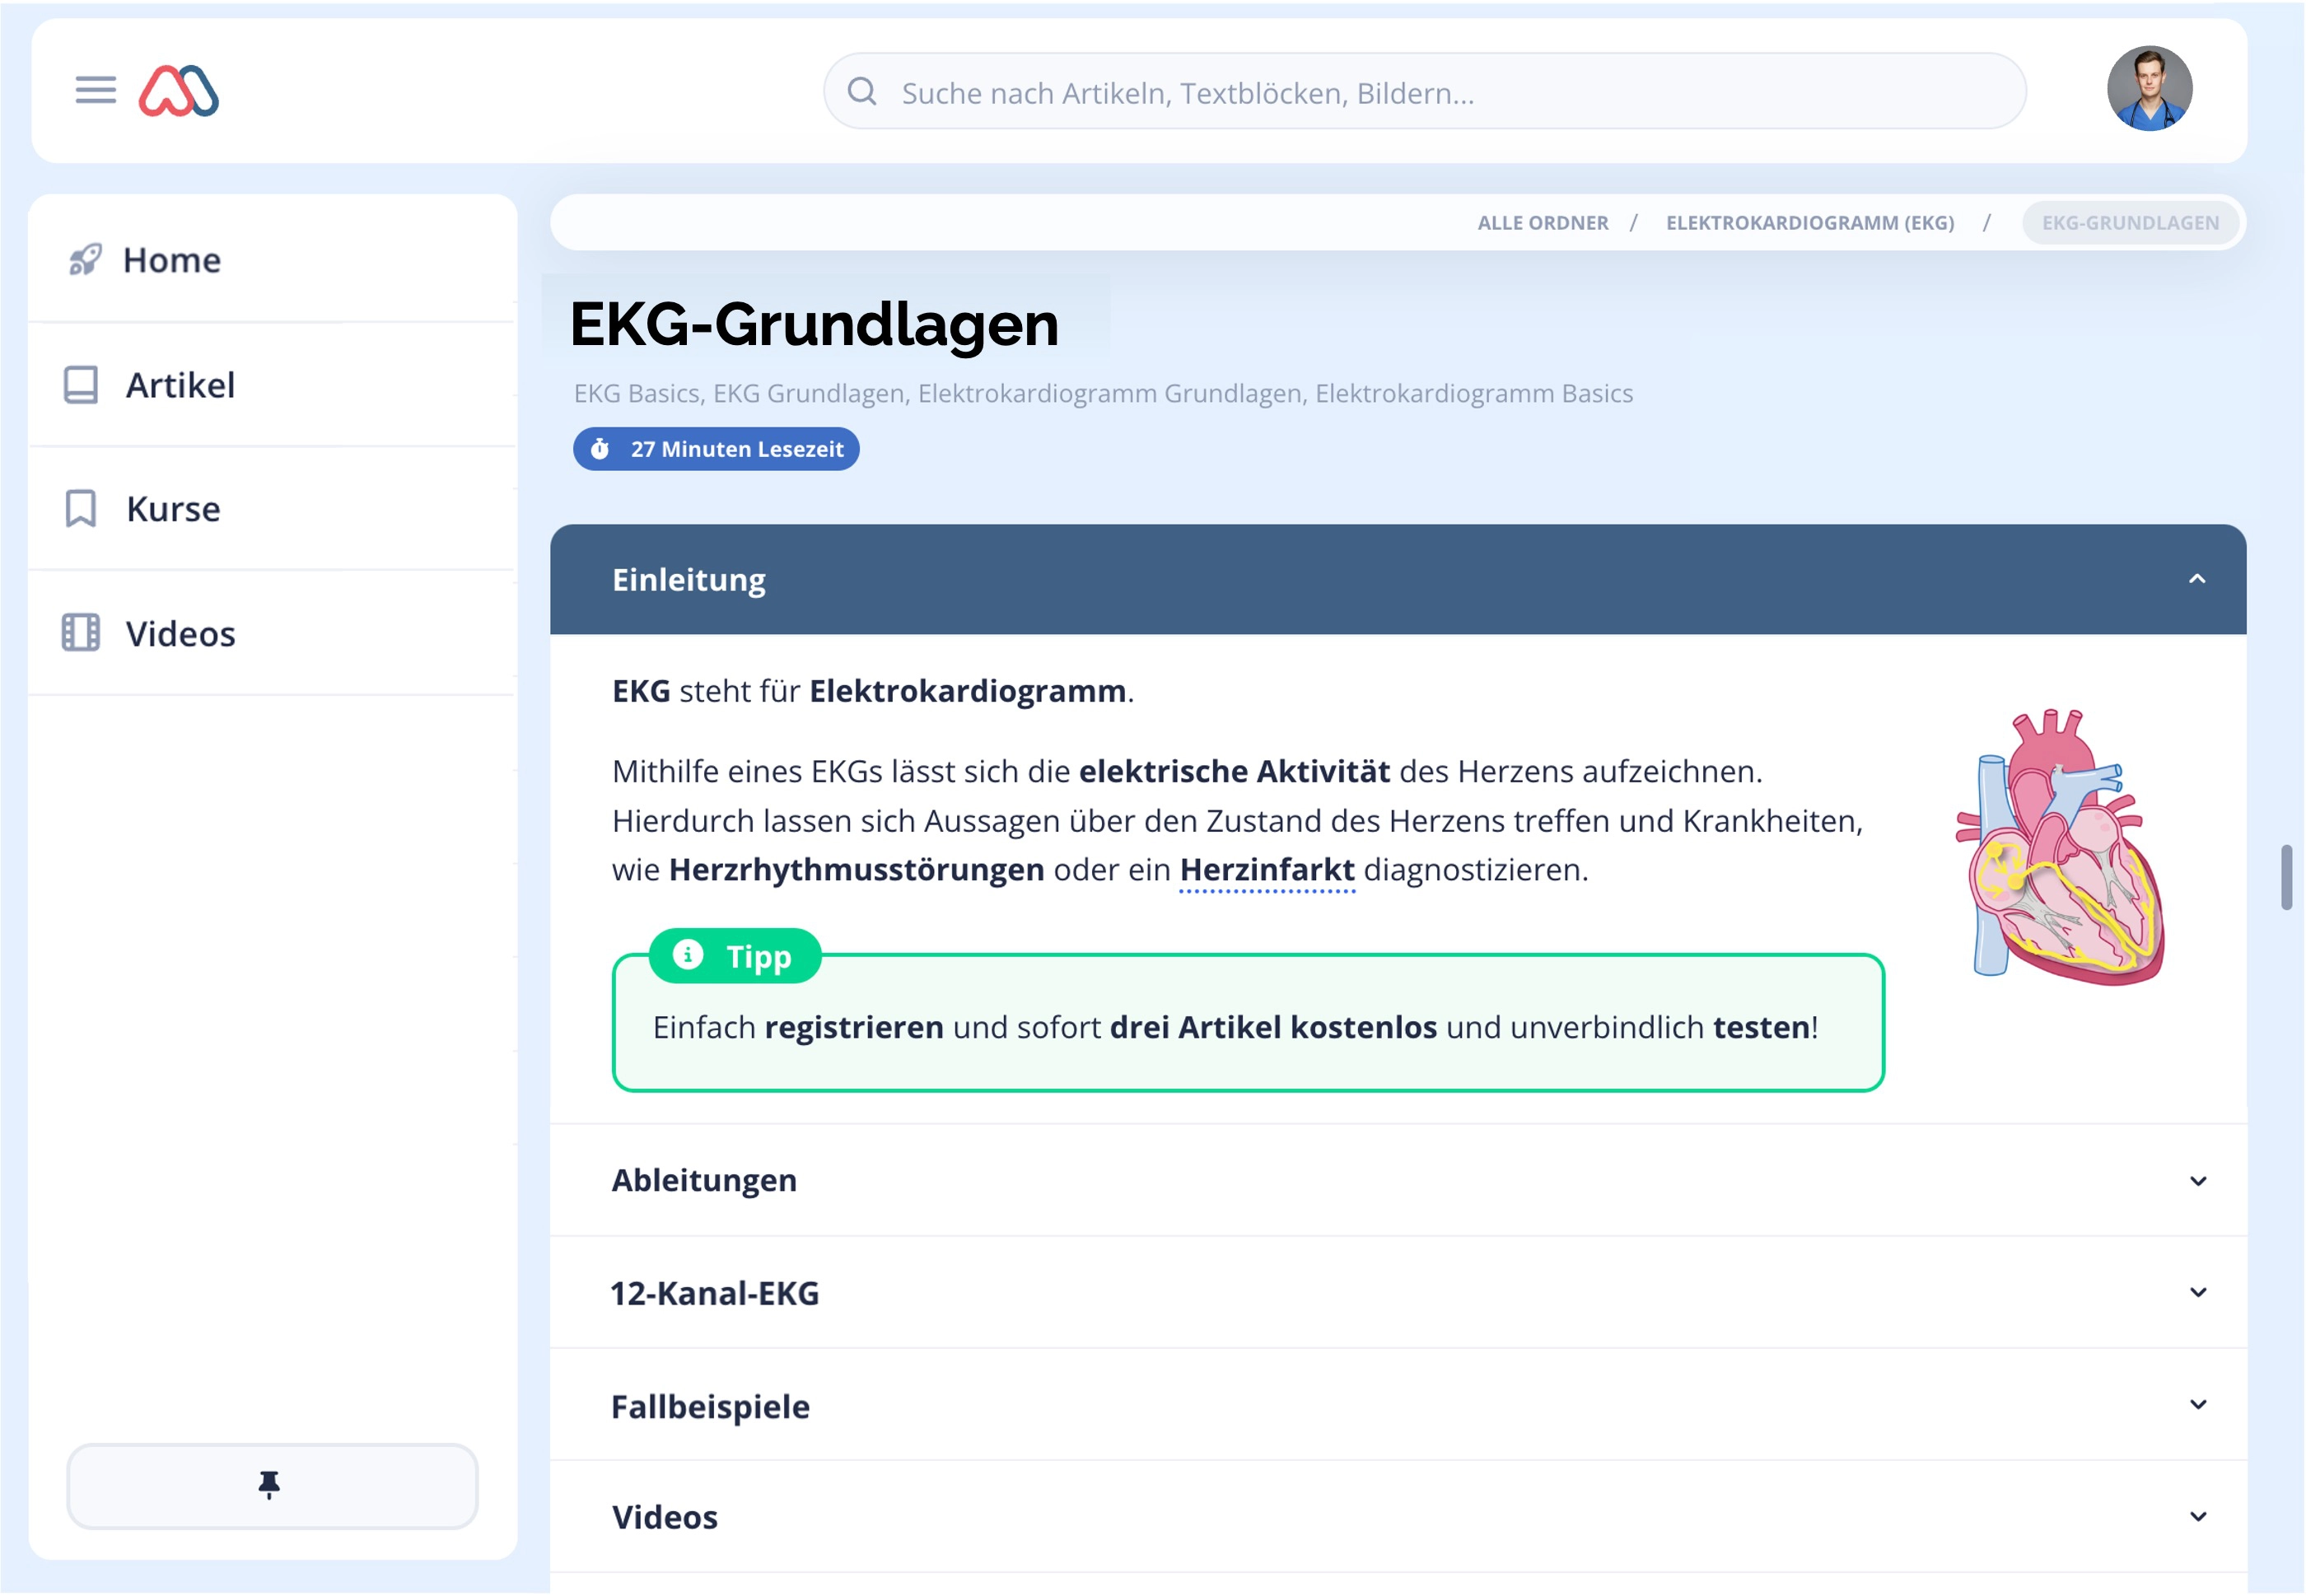Pin the sidebar using the pin button
Screen dimensions: 2306x1596
pyautogui.click(x=271, y=1487)
